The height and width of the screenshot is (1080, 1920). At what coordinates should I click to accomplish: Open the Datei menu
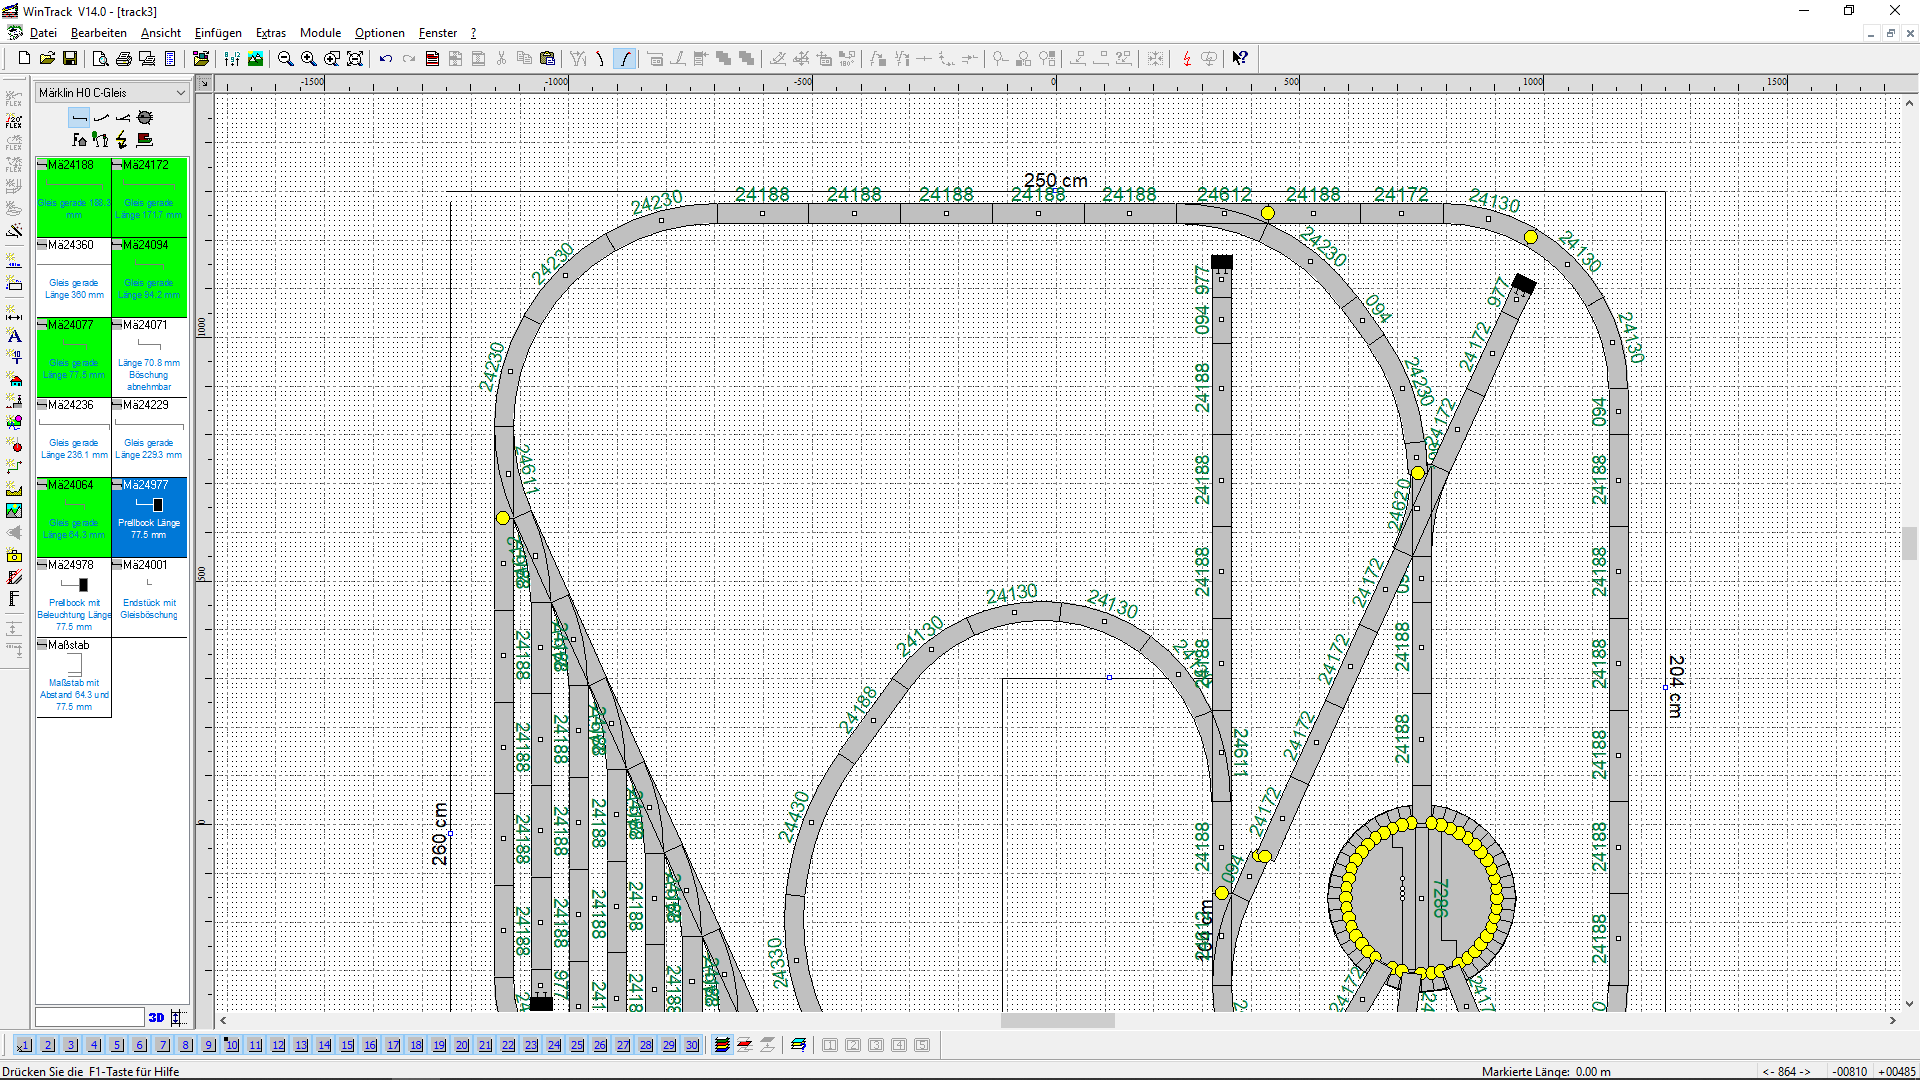pos(43,33)
